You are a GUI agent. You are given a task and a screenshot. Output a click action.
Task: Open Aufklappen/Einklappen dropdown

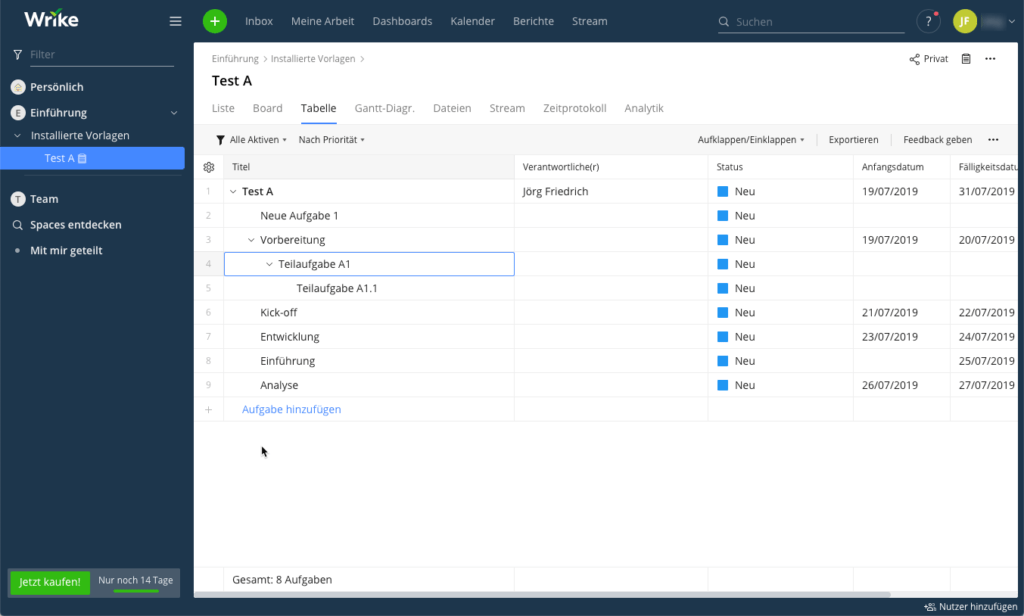coord(751,140)
